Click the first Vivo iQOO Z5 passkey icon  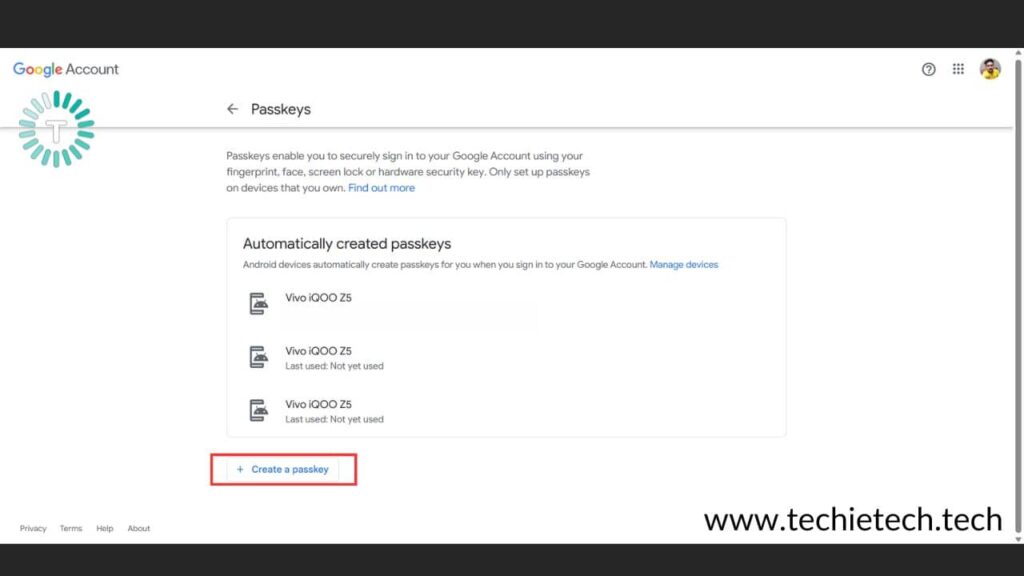[x=258, y=301]
